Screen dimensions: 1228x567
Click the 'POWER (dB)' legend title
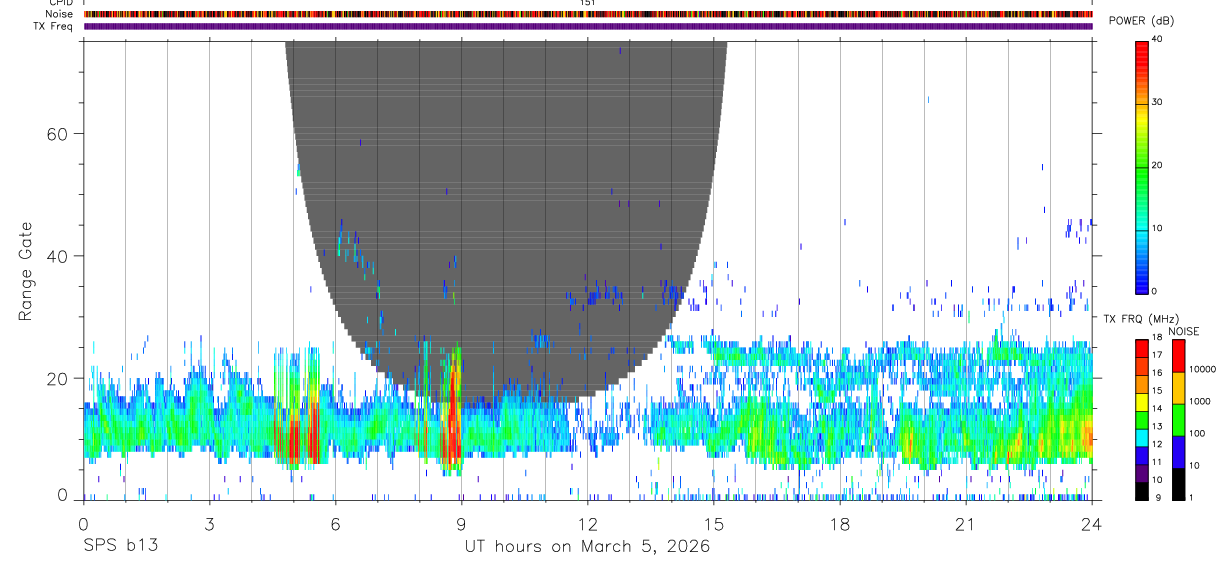1141,21
